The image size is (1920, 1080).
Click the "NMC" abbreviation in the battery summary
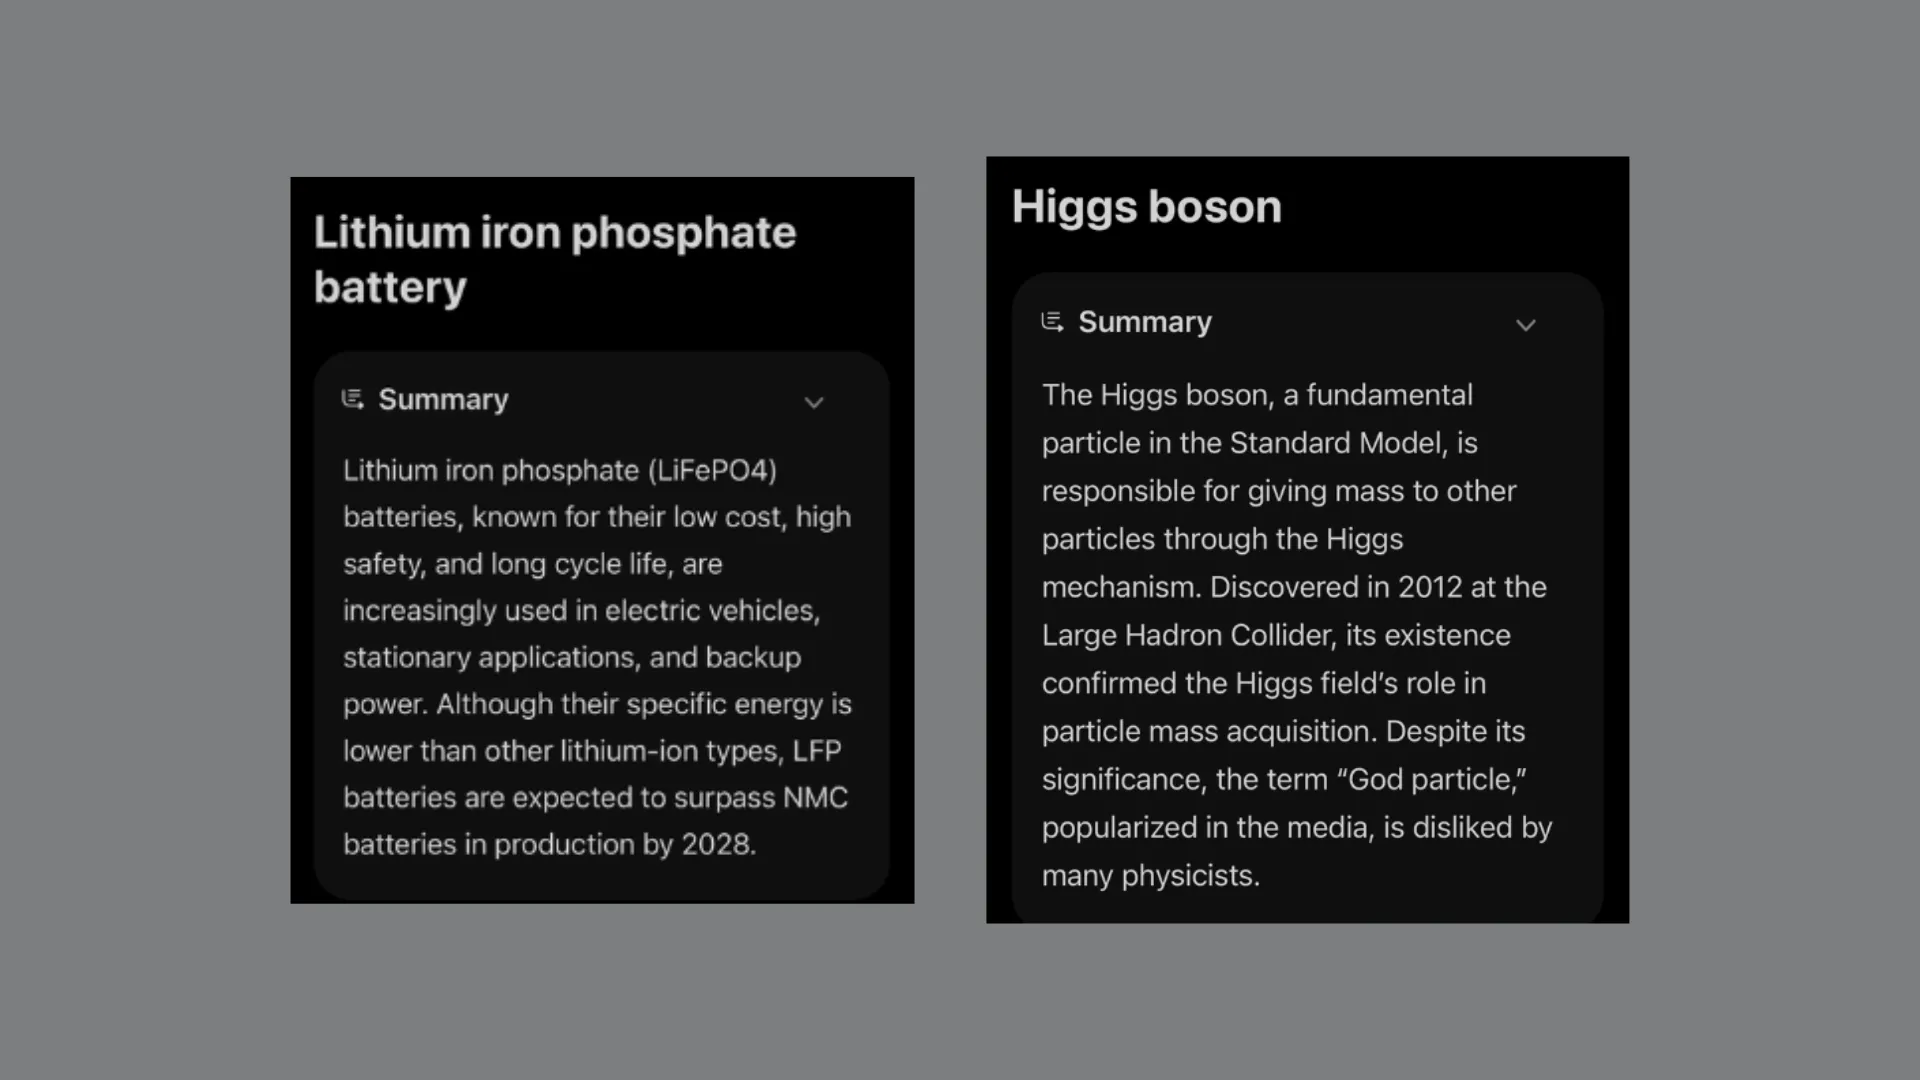(x=815, y=797)
